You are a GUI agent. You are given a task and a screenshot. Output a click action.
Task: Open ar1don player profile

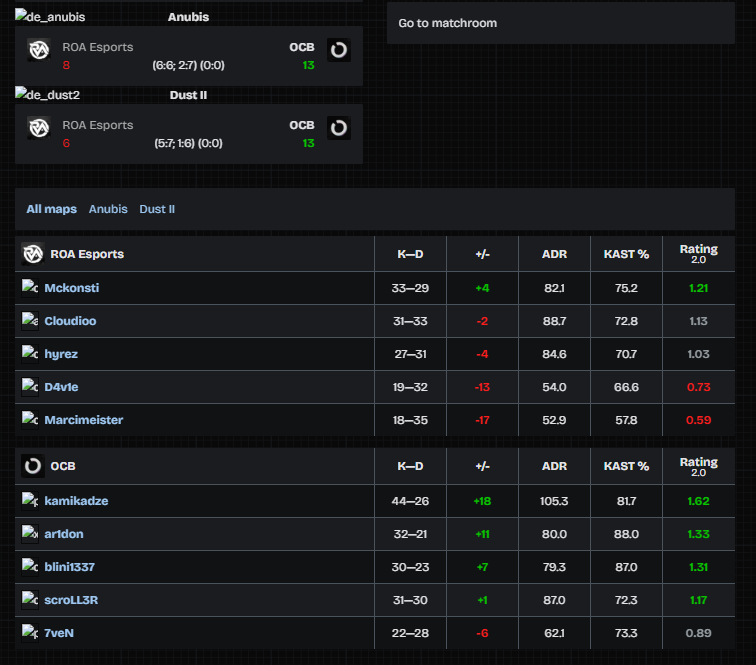(64, 534)
